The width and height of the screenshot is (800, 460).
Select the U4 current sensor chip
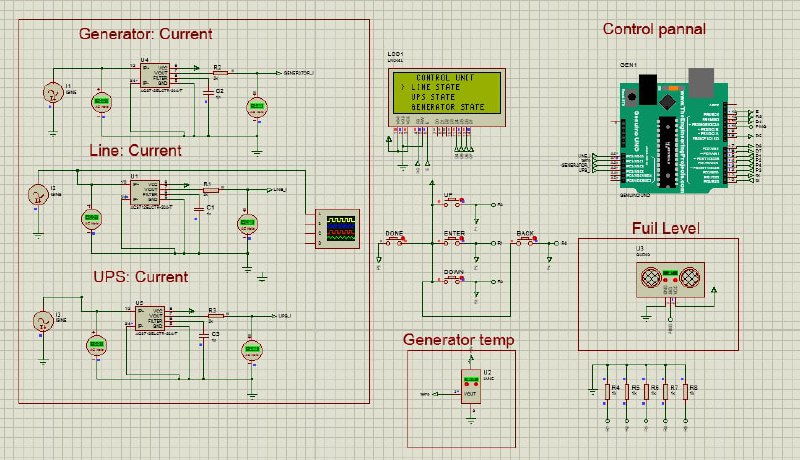(x=155, y=75)
